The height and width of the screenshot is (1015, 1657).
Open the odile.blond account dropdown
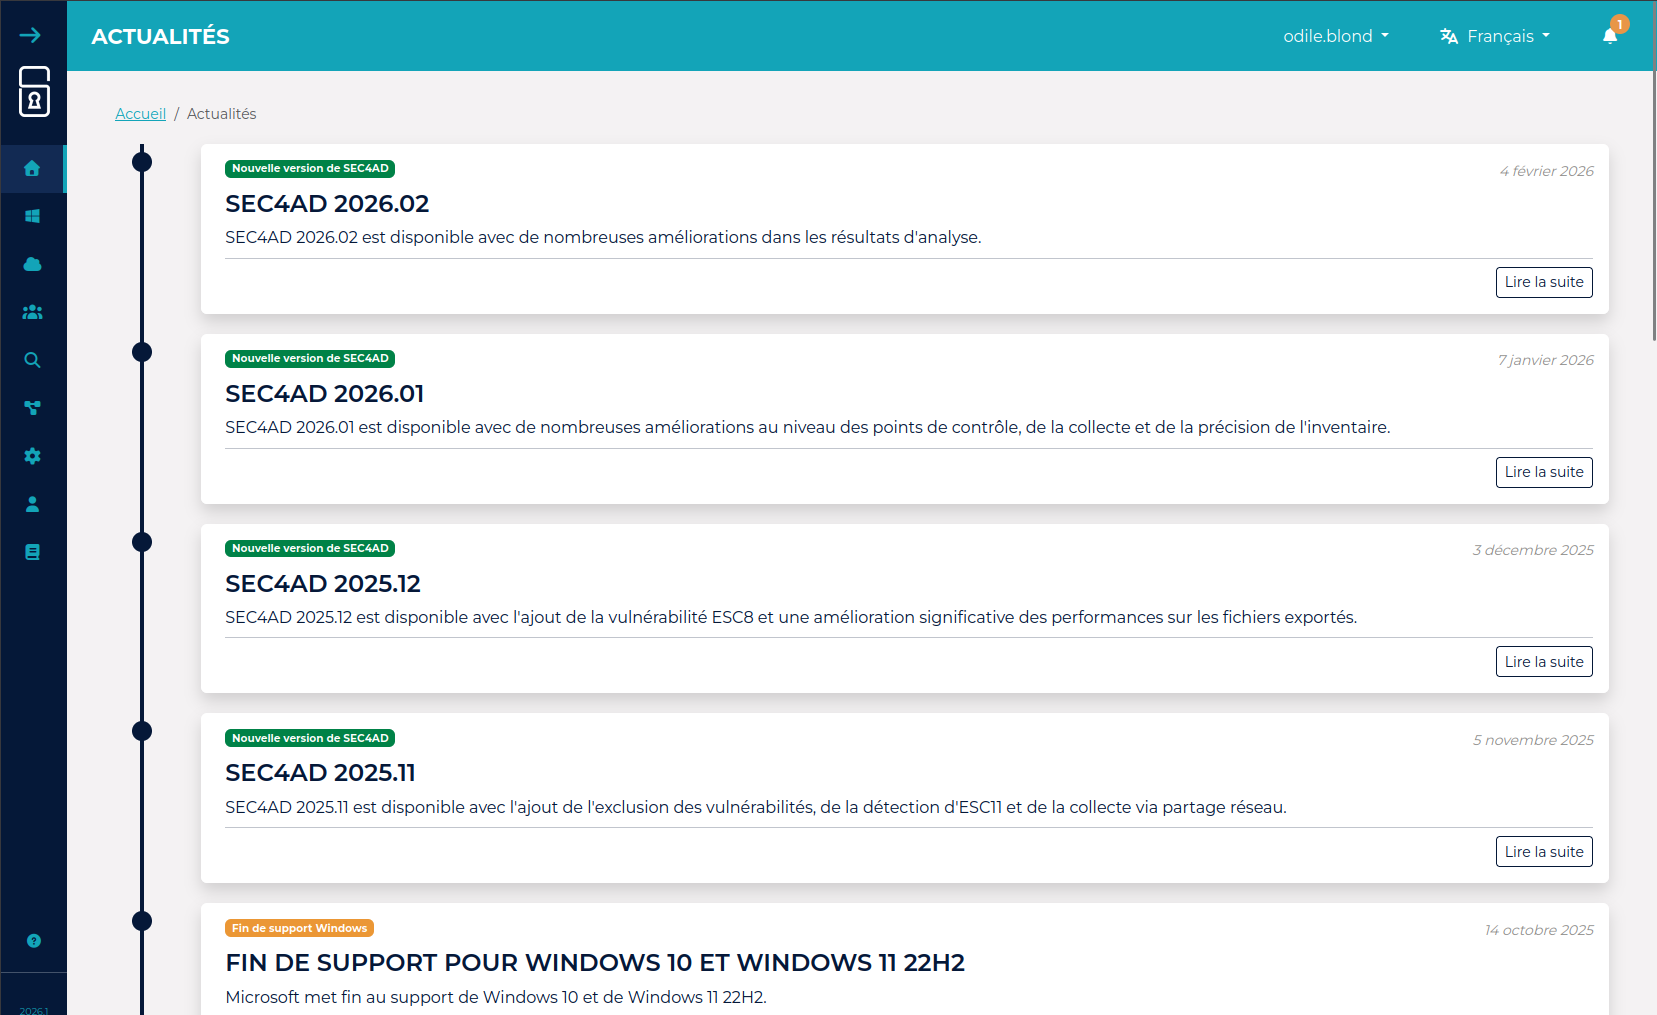(1335, 36)
